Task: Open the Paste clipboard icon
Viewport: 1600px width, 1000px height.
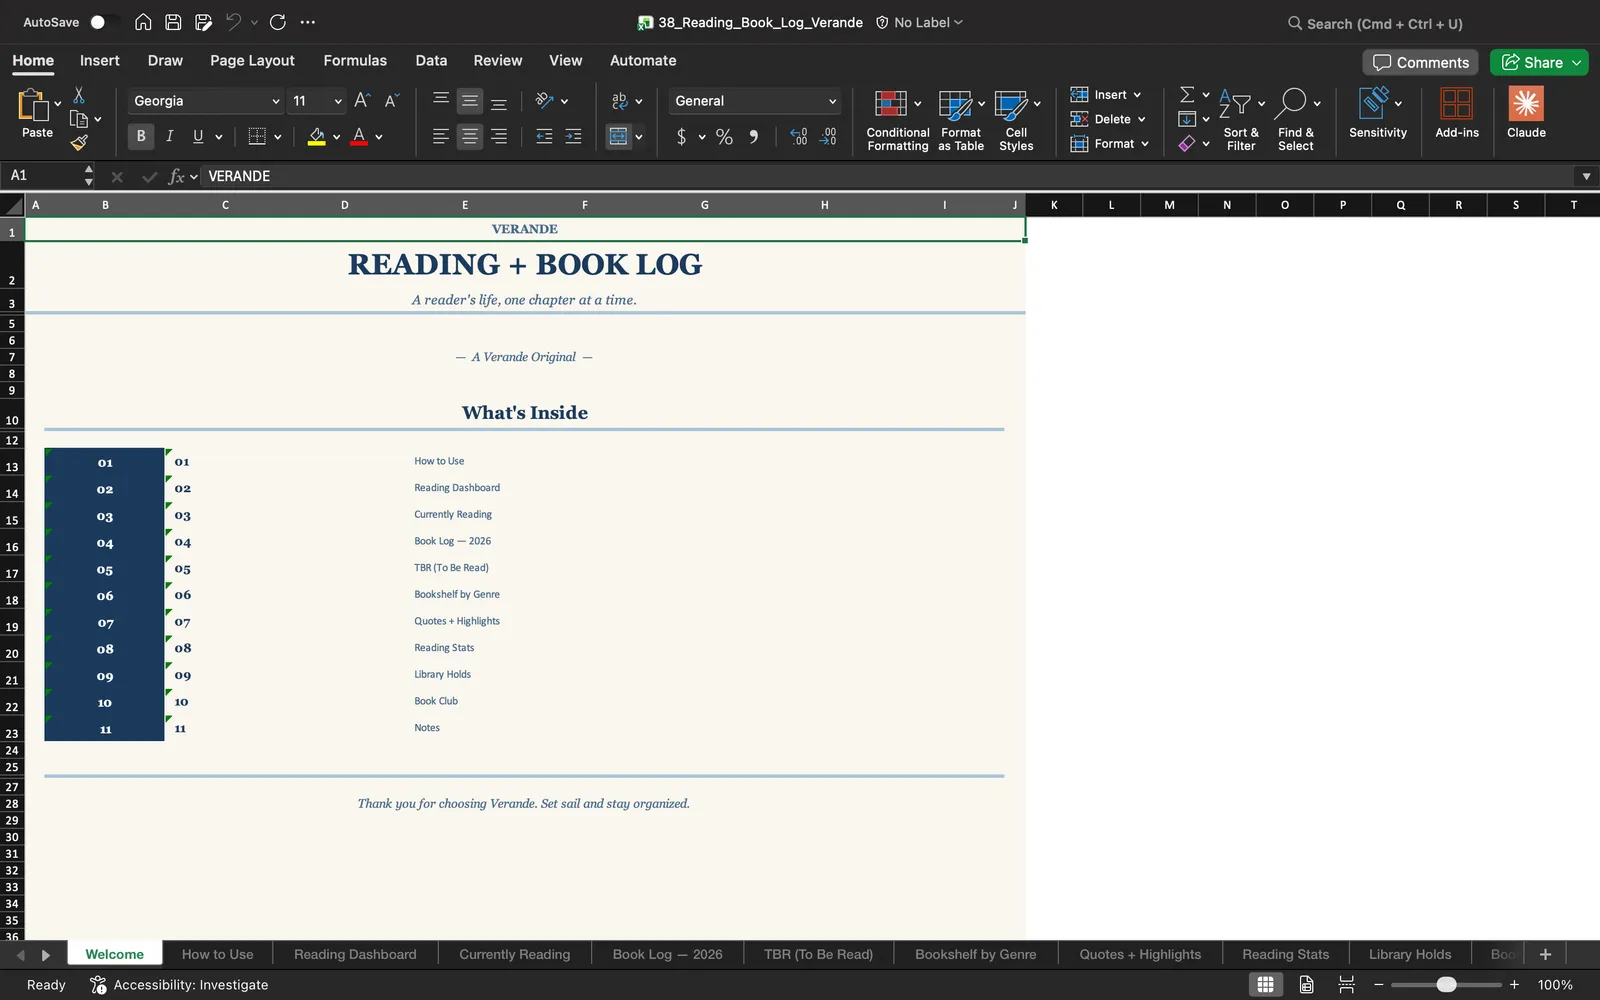Action: 33,104
